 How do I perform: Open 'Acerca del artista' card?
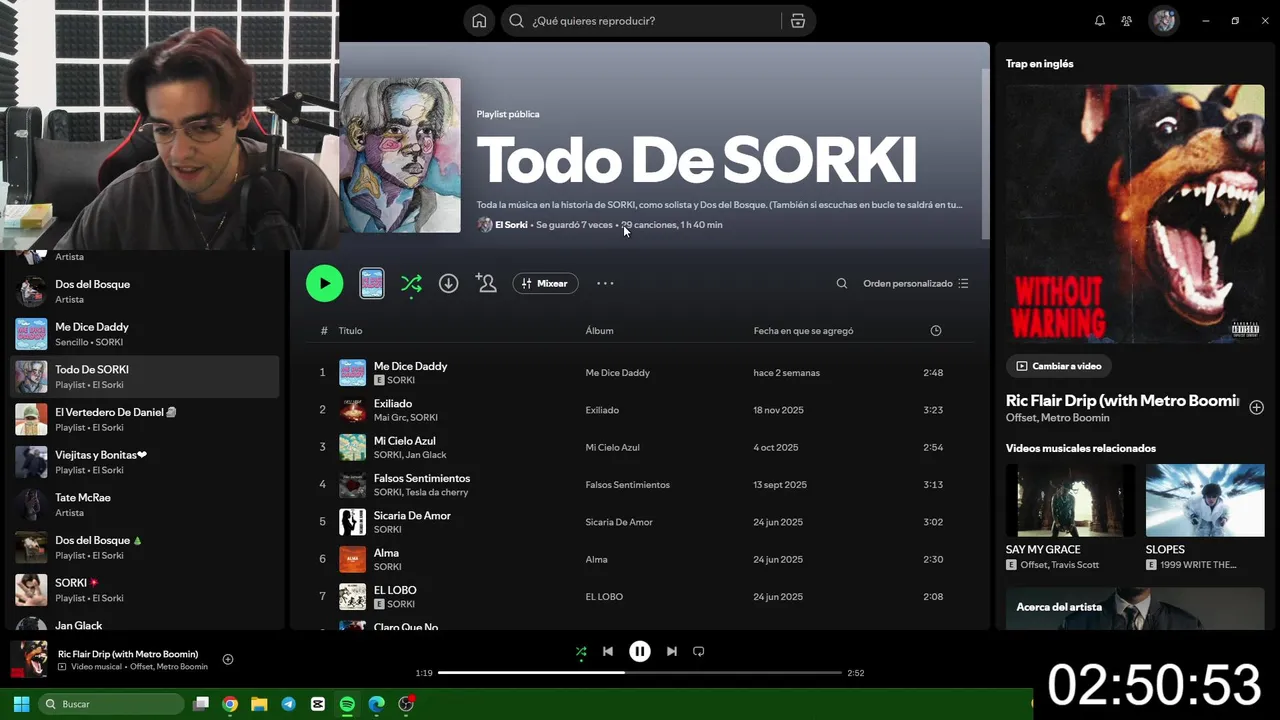click(x=1135, y=608)
